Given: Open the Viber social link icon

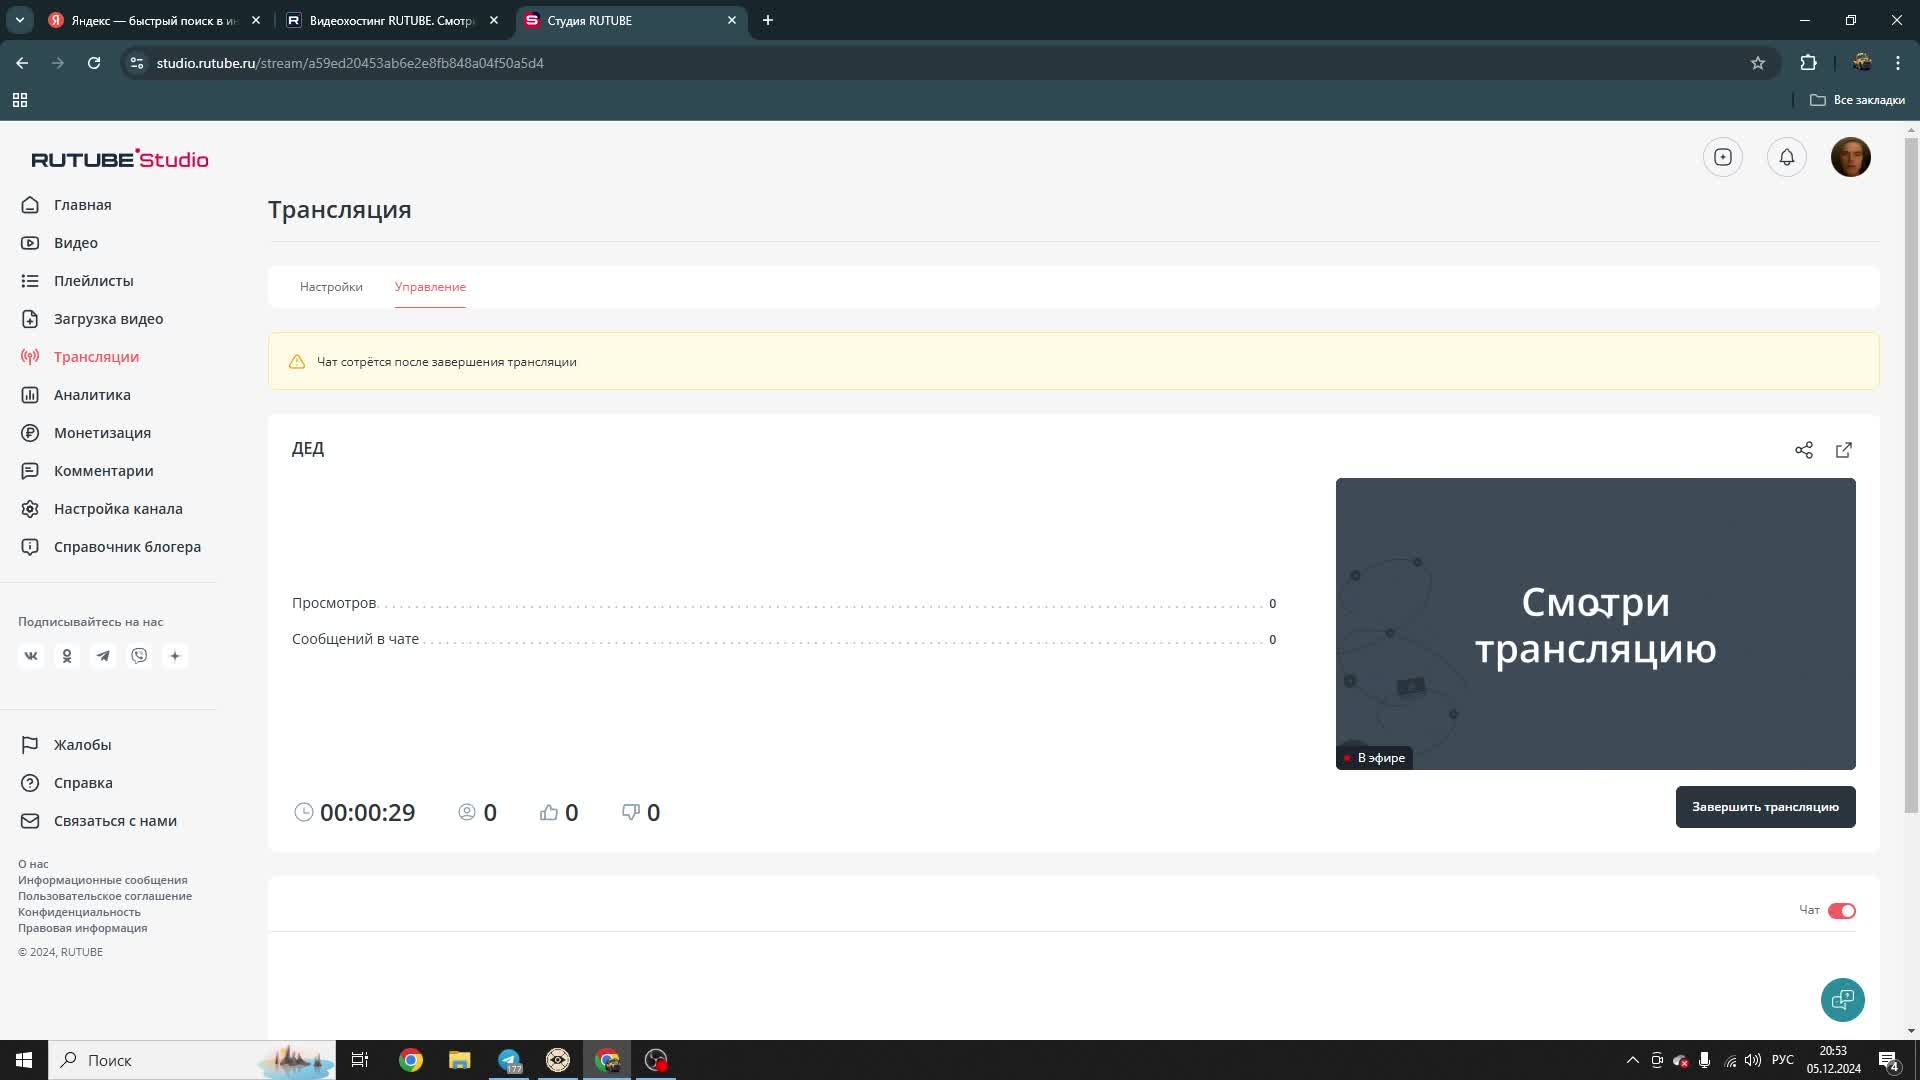Looking at the screenshot, I should tap(139, 656).
